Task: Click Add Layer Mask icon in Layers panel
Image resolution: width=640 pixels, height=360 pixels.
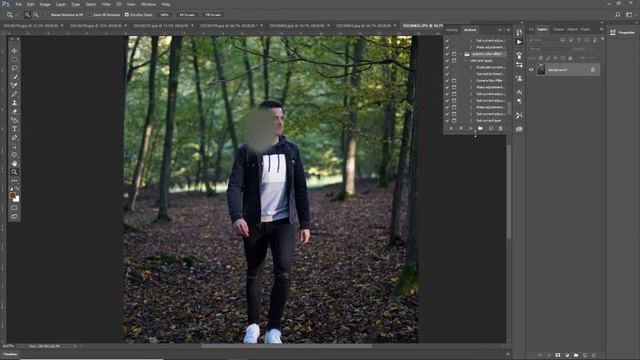Action: point(558,355)
